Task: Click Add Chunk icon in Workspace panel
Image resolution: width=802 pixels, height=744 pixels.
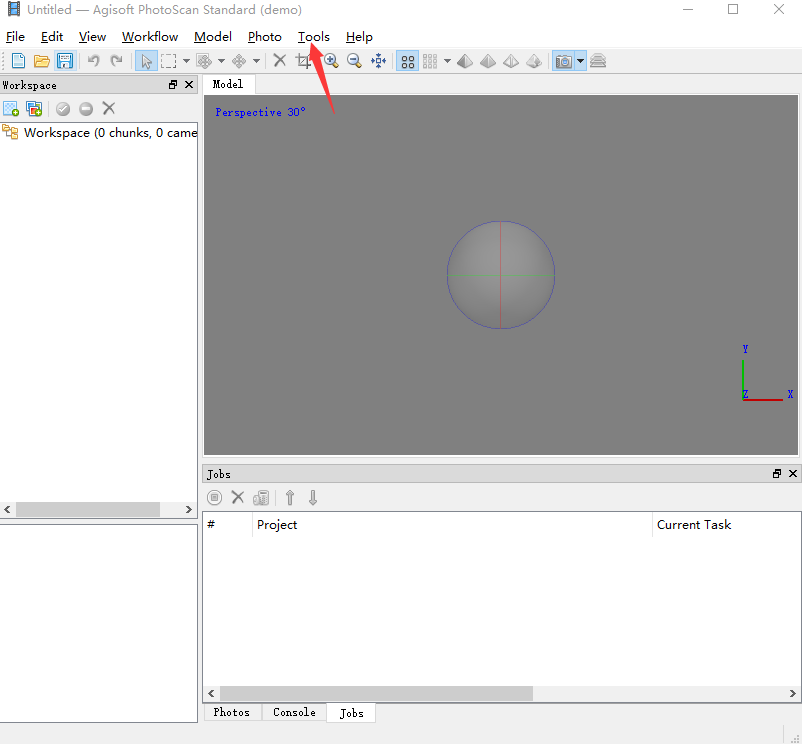Action: point(11,108)
